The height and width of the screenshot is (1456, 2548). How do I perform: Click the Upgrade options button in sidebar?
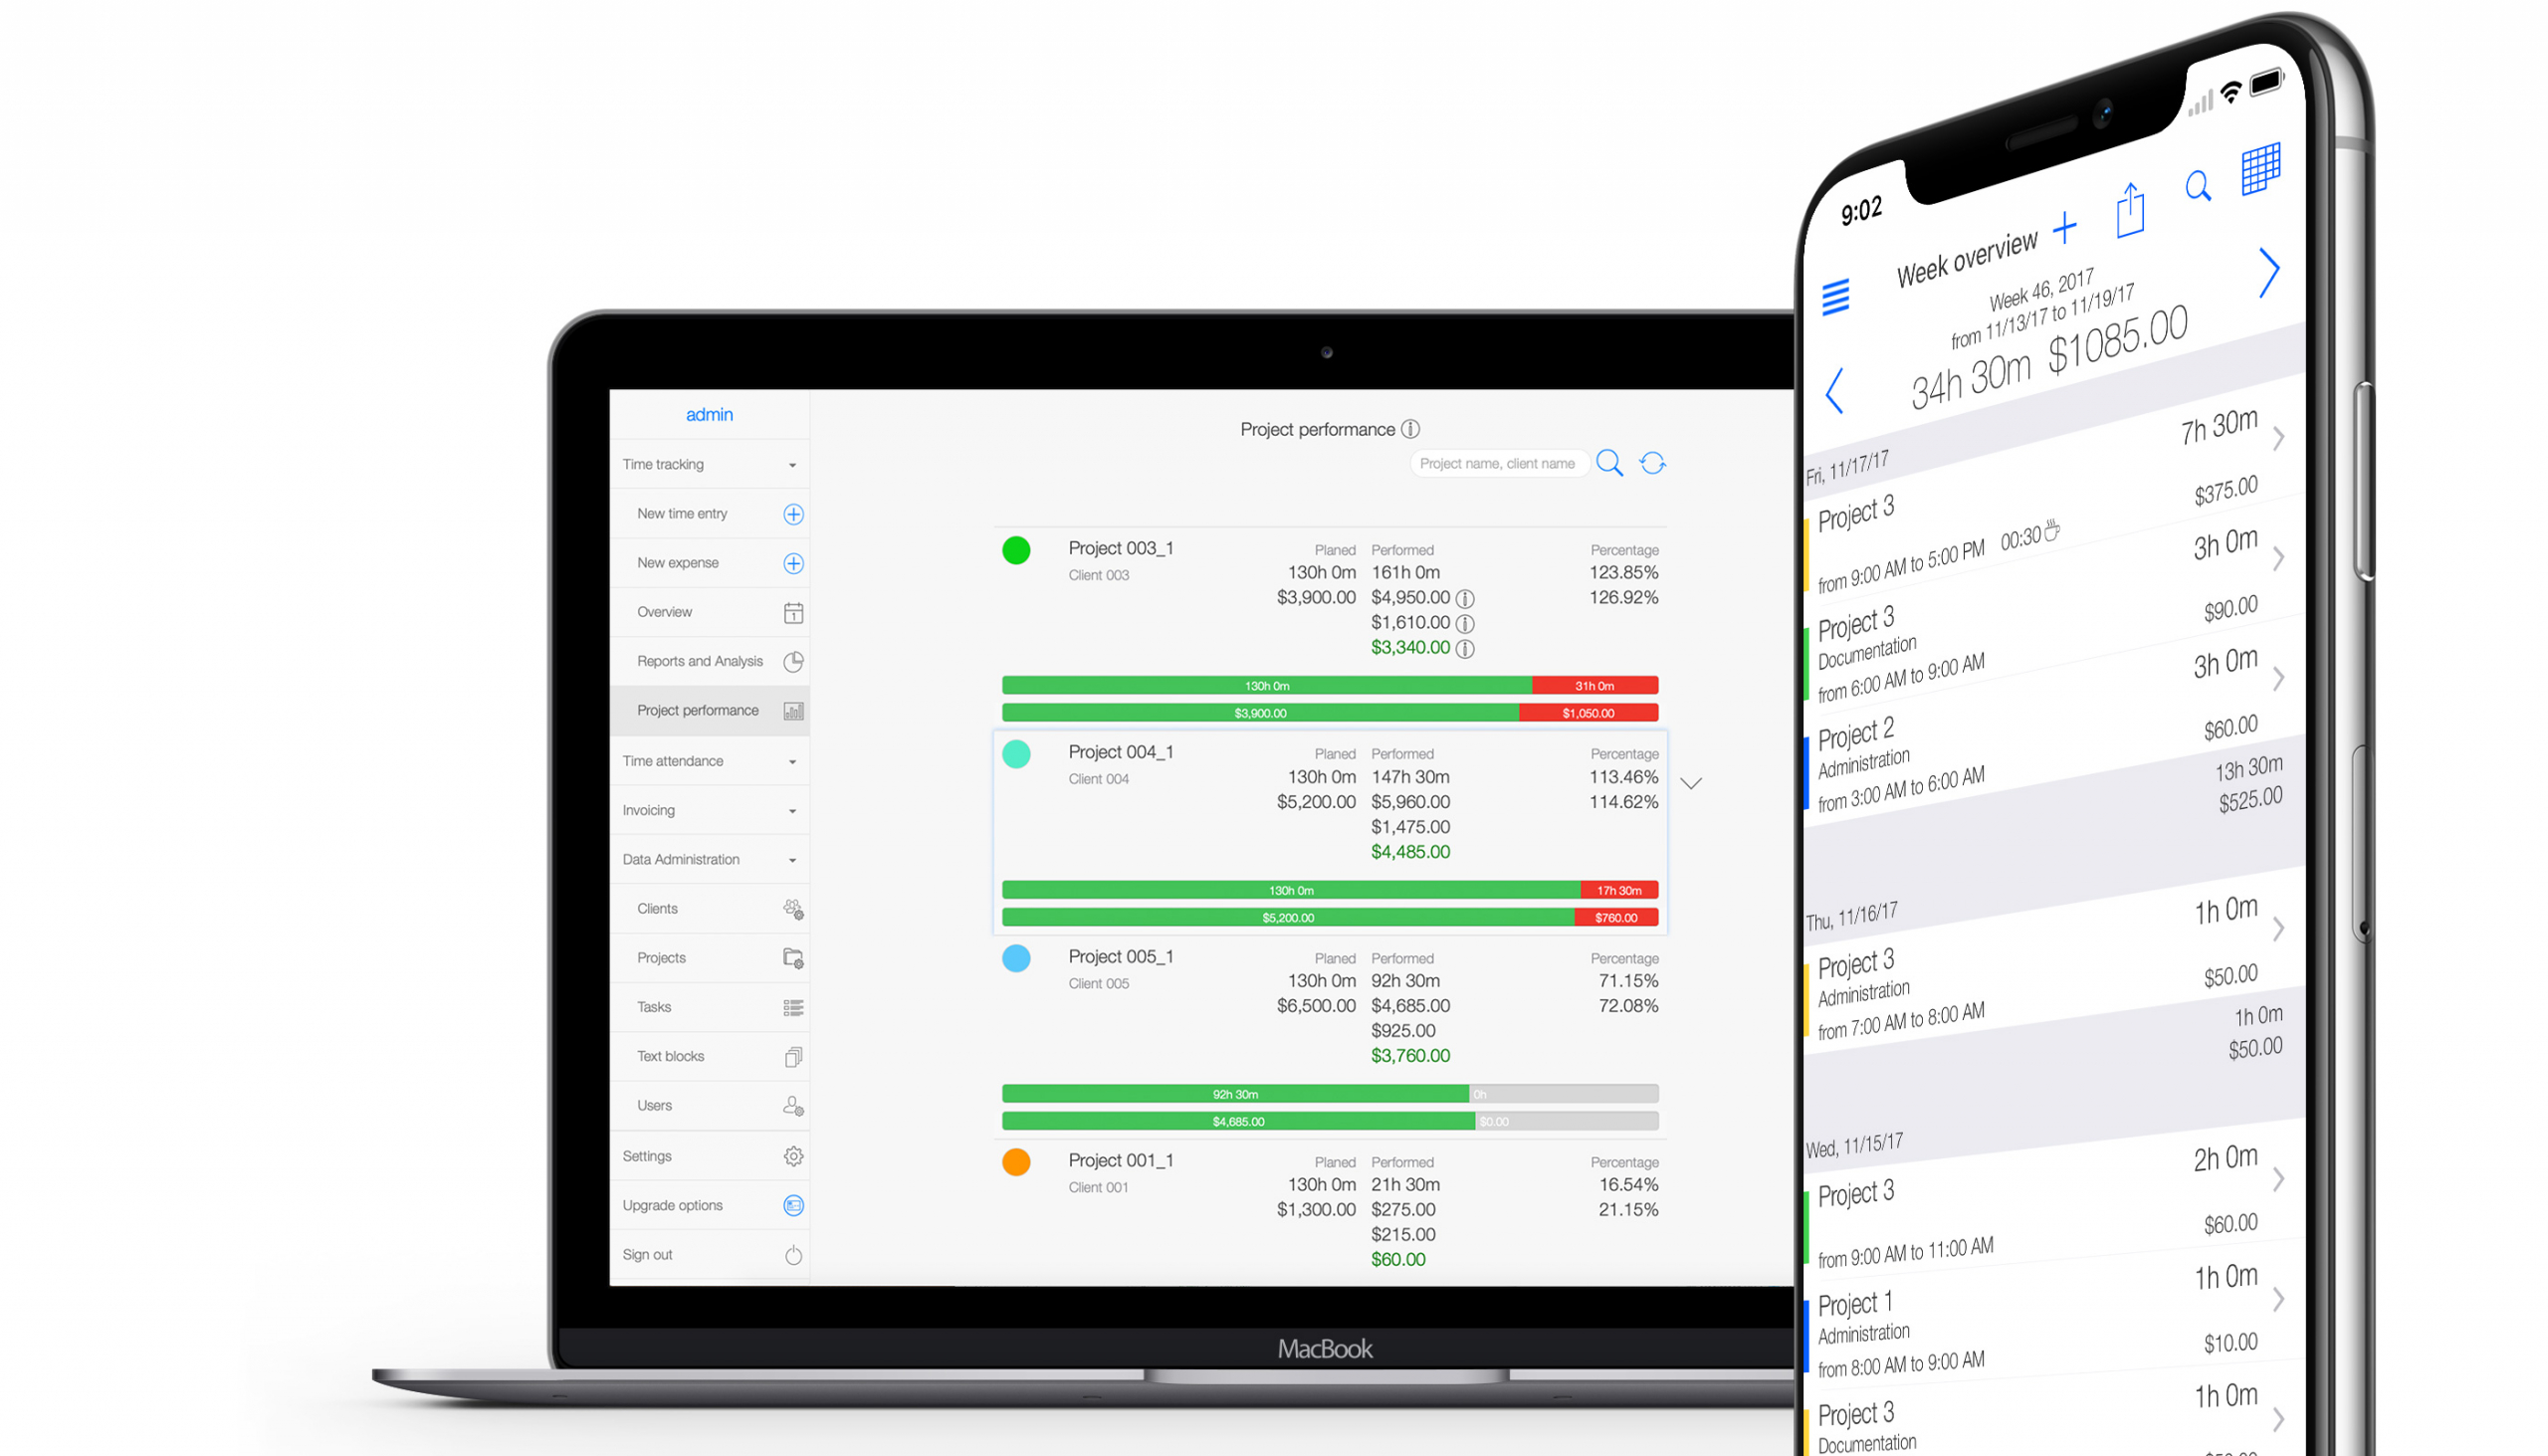[x=707, y=1206]
